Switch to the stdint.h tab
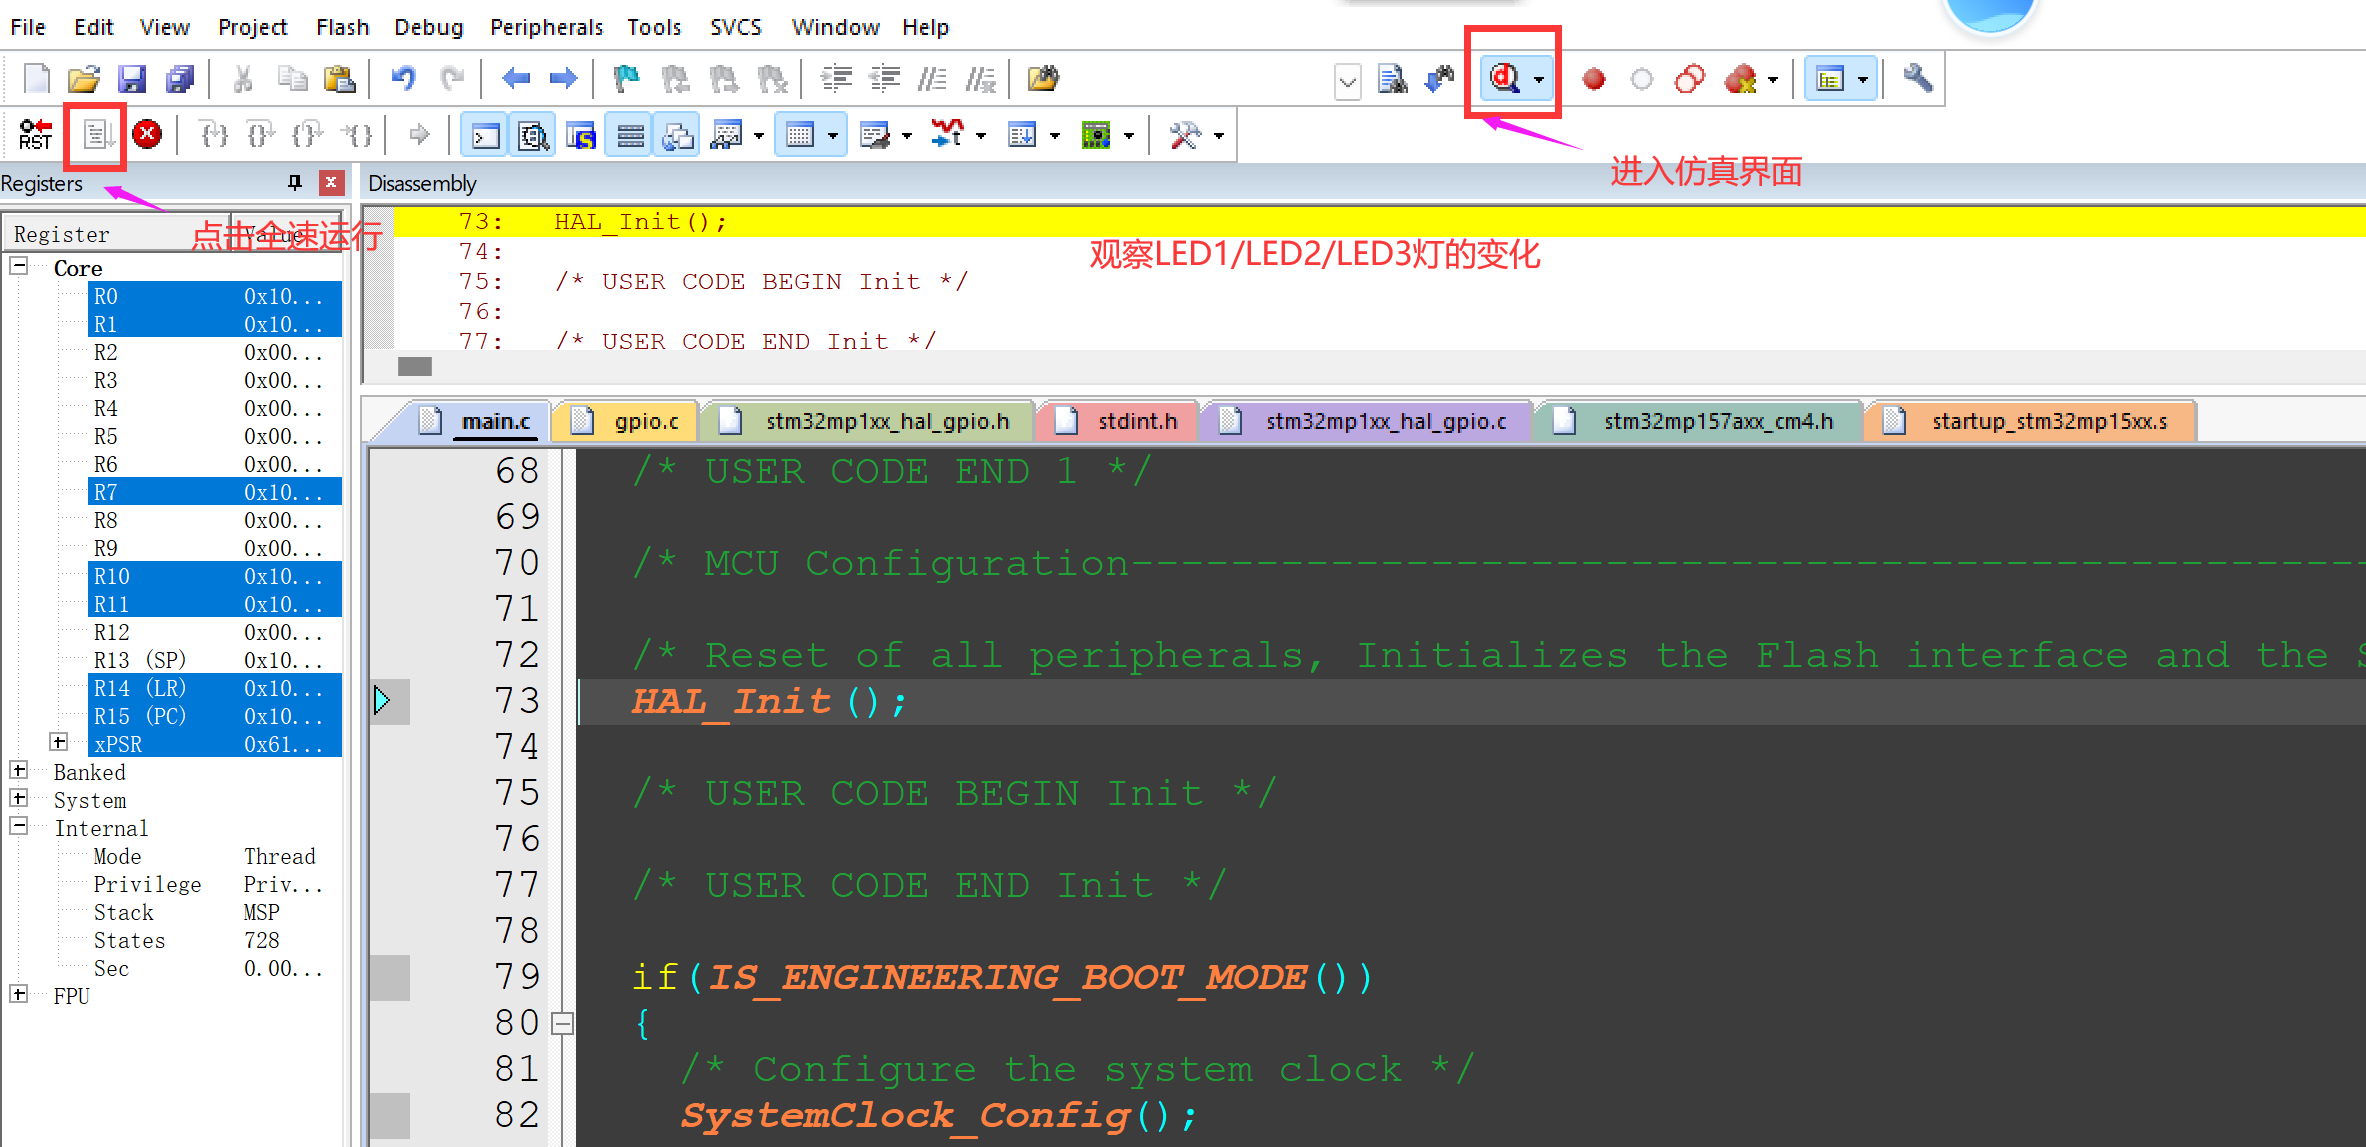The image size is (2366, 1147). [1136, 421]
